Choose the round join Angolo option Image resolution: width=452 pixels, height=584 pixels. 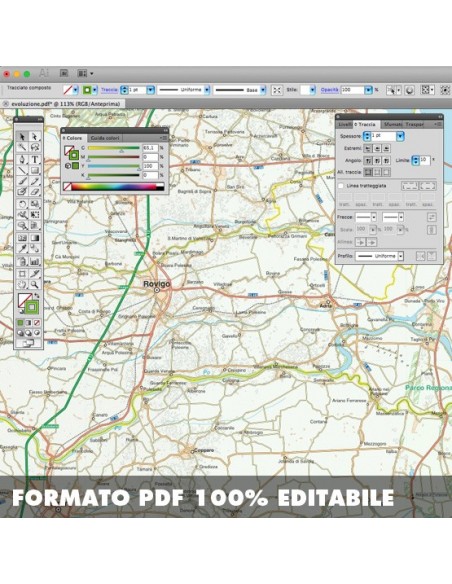click(x=377, y=161)
